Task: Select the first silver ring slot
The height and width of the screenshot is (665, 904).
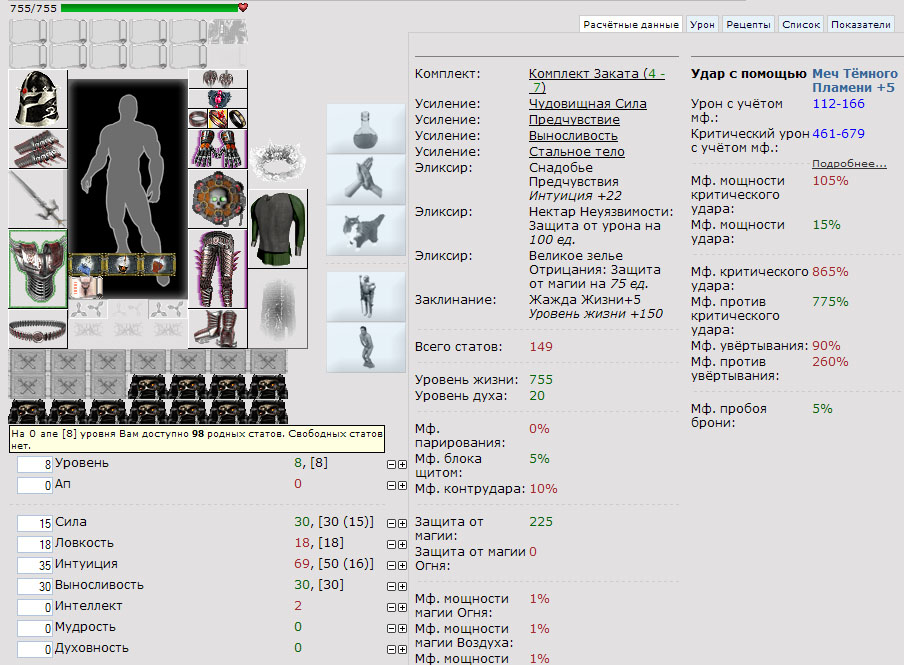Action: tap(198, 119)
